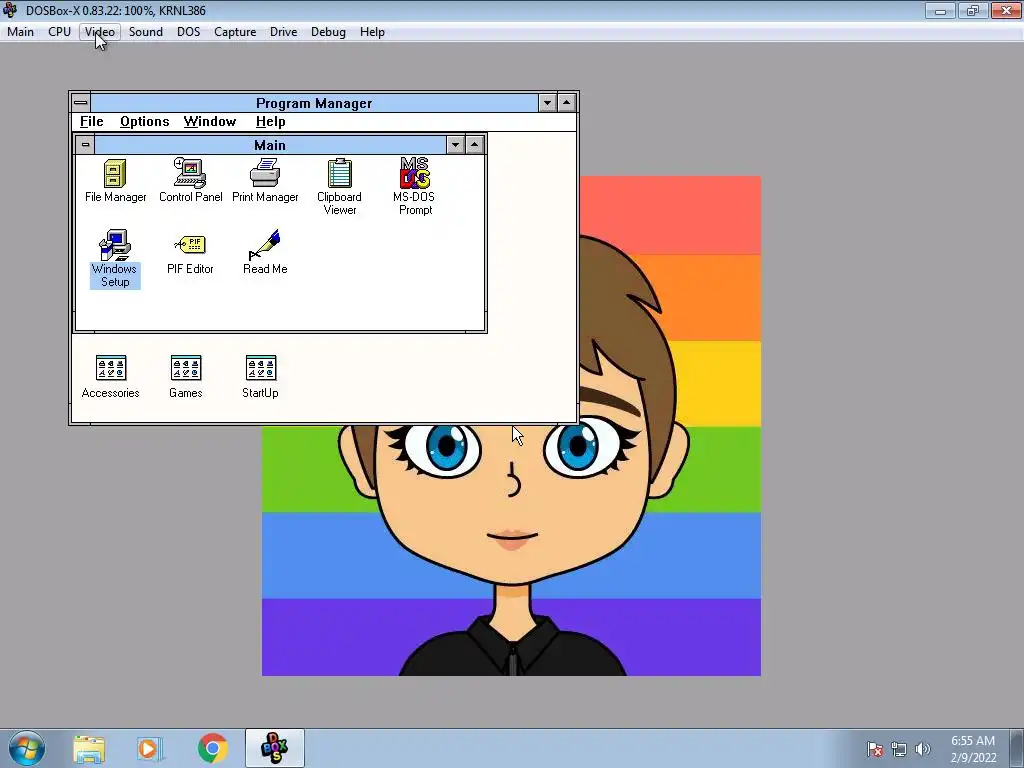The height and width of the screenshot is (768, 1024).
Task: Open Program Manager's File menu
Action: 91,121
